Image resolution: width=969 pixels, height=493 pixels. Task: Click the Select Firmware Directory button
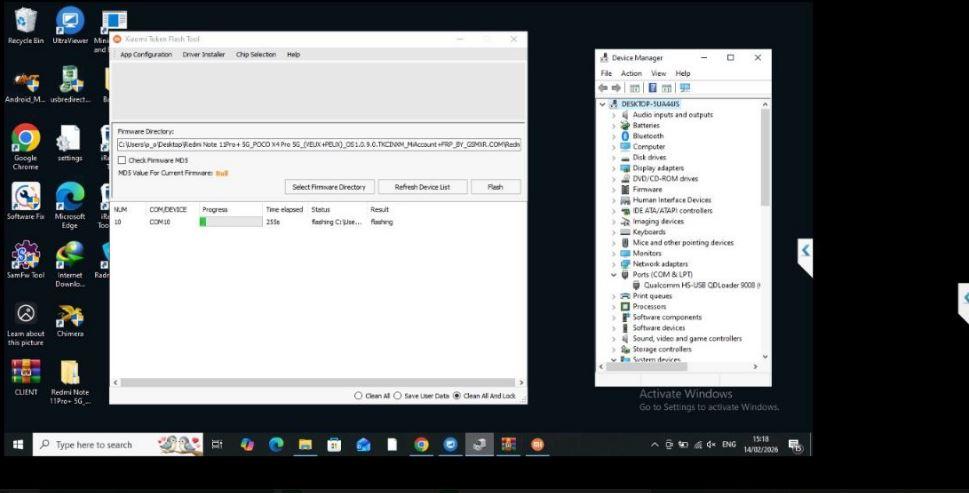[329, 187]
